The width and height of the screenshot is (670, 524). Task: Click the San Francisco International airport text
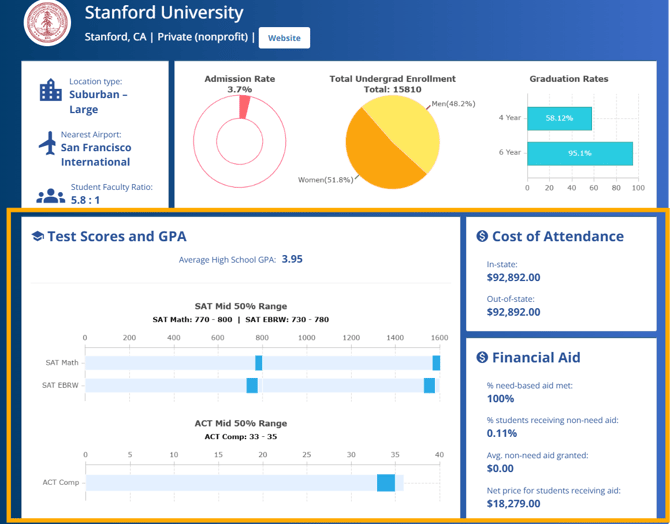click(96, 154)
